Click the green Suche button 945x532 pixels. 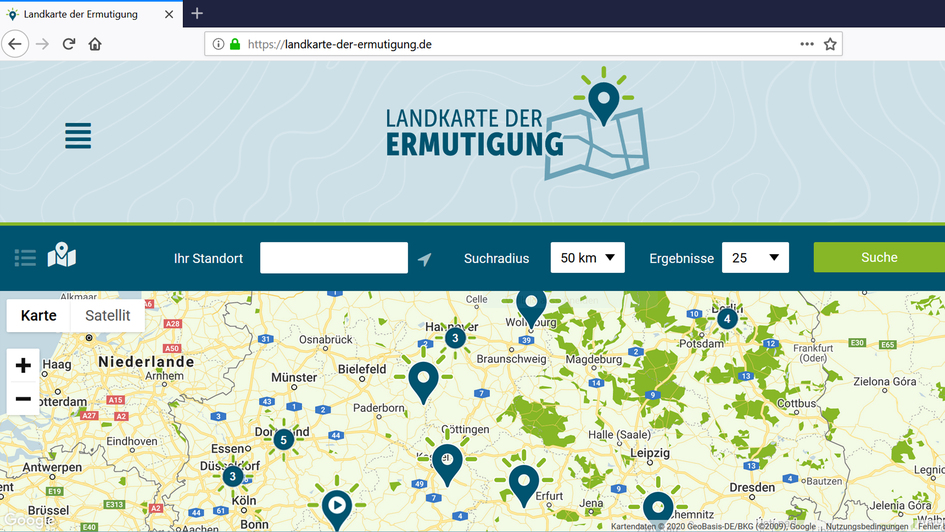879,257
